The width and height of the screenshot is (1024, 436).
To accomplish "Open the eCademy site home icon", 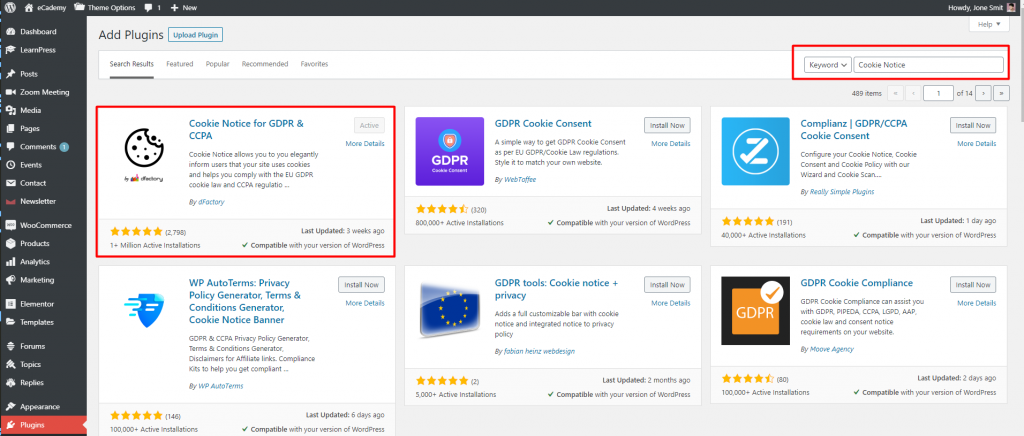I will [28, 7].
